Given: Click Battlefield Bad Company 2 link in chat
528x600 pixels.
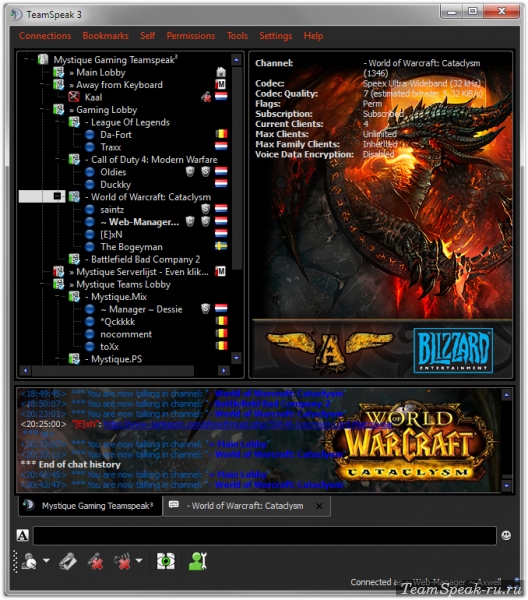Looking at the screenshot, I should click(272, 404).
